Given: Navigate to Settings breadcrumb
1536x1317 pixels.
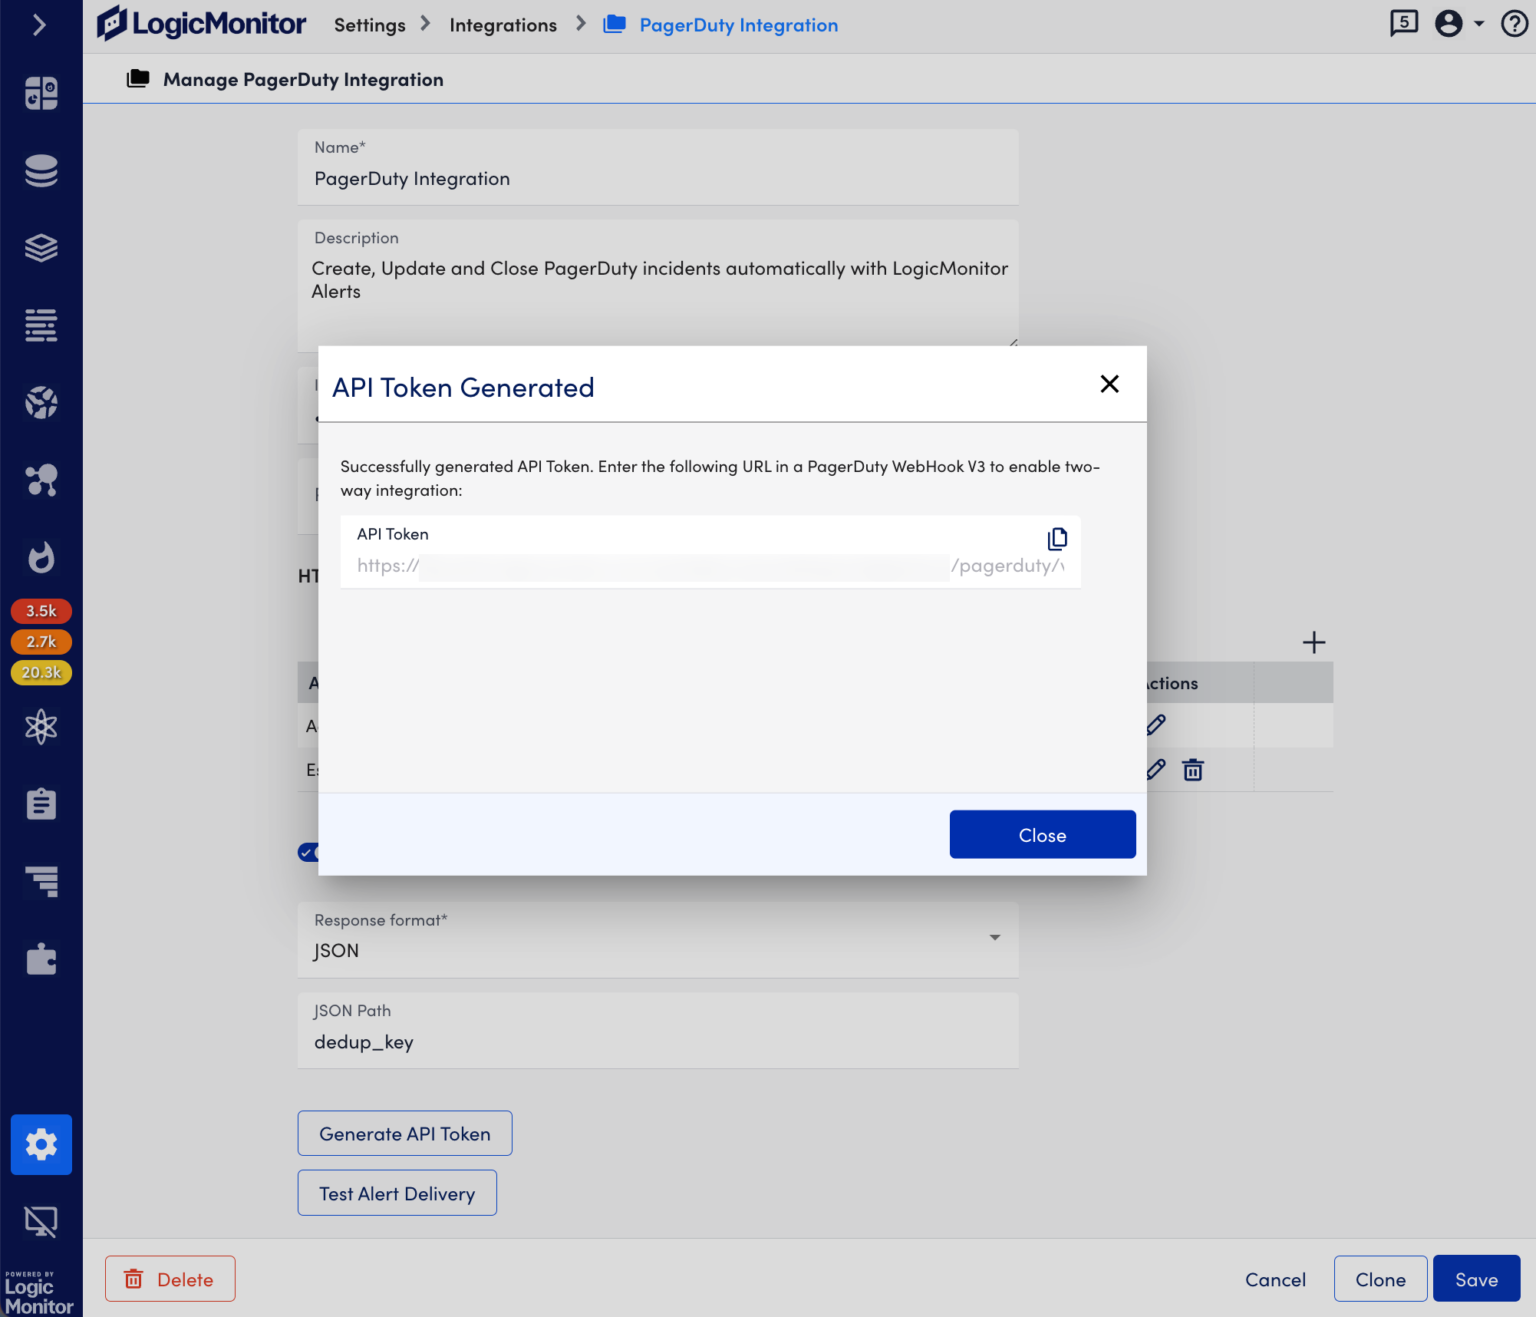Looking at the screenshot, I should 369,24.
